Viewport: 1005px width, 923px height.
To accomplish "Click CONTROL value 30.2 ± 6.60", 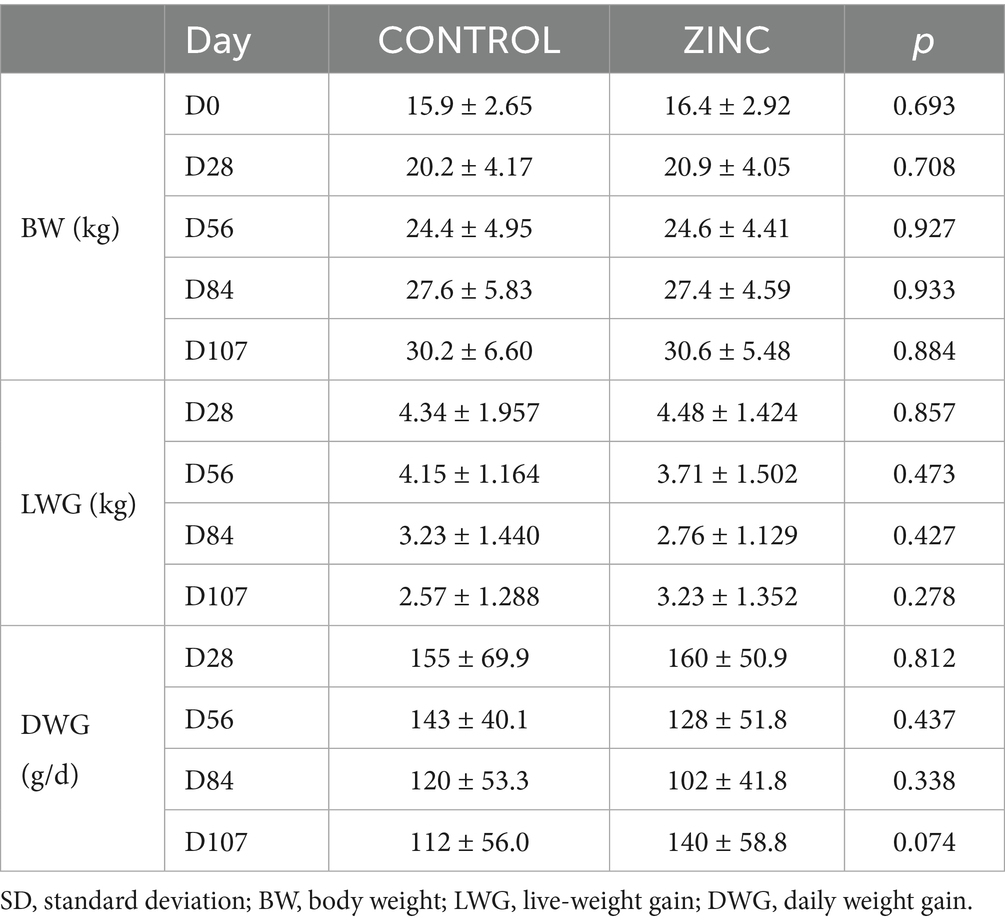I will coord(468,350).
